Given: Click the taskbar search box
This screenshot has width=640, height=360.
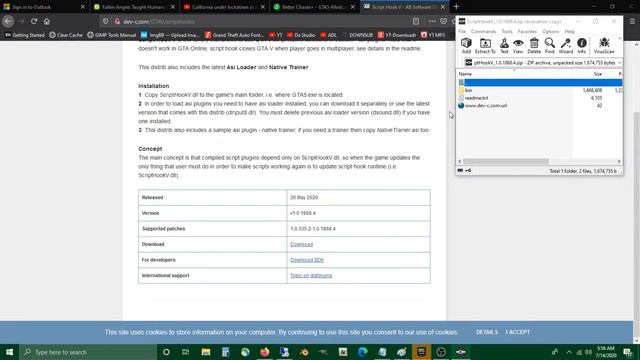Looking at the screenshot, I should pyautogui.click(x=88, y=352).
